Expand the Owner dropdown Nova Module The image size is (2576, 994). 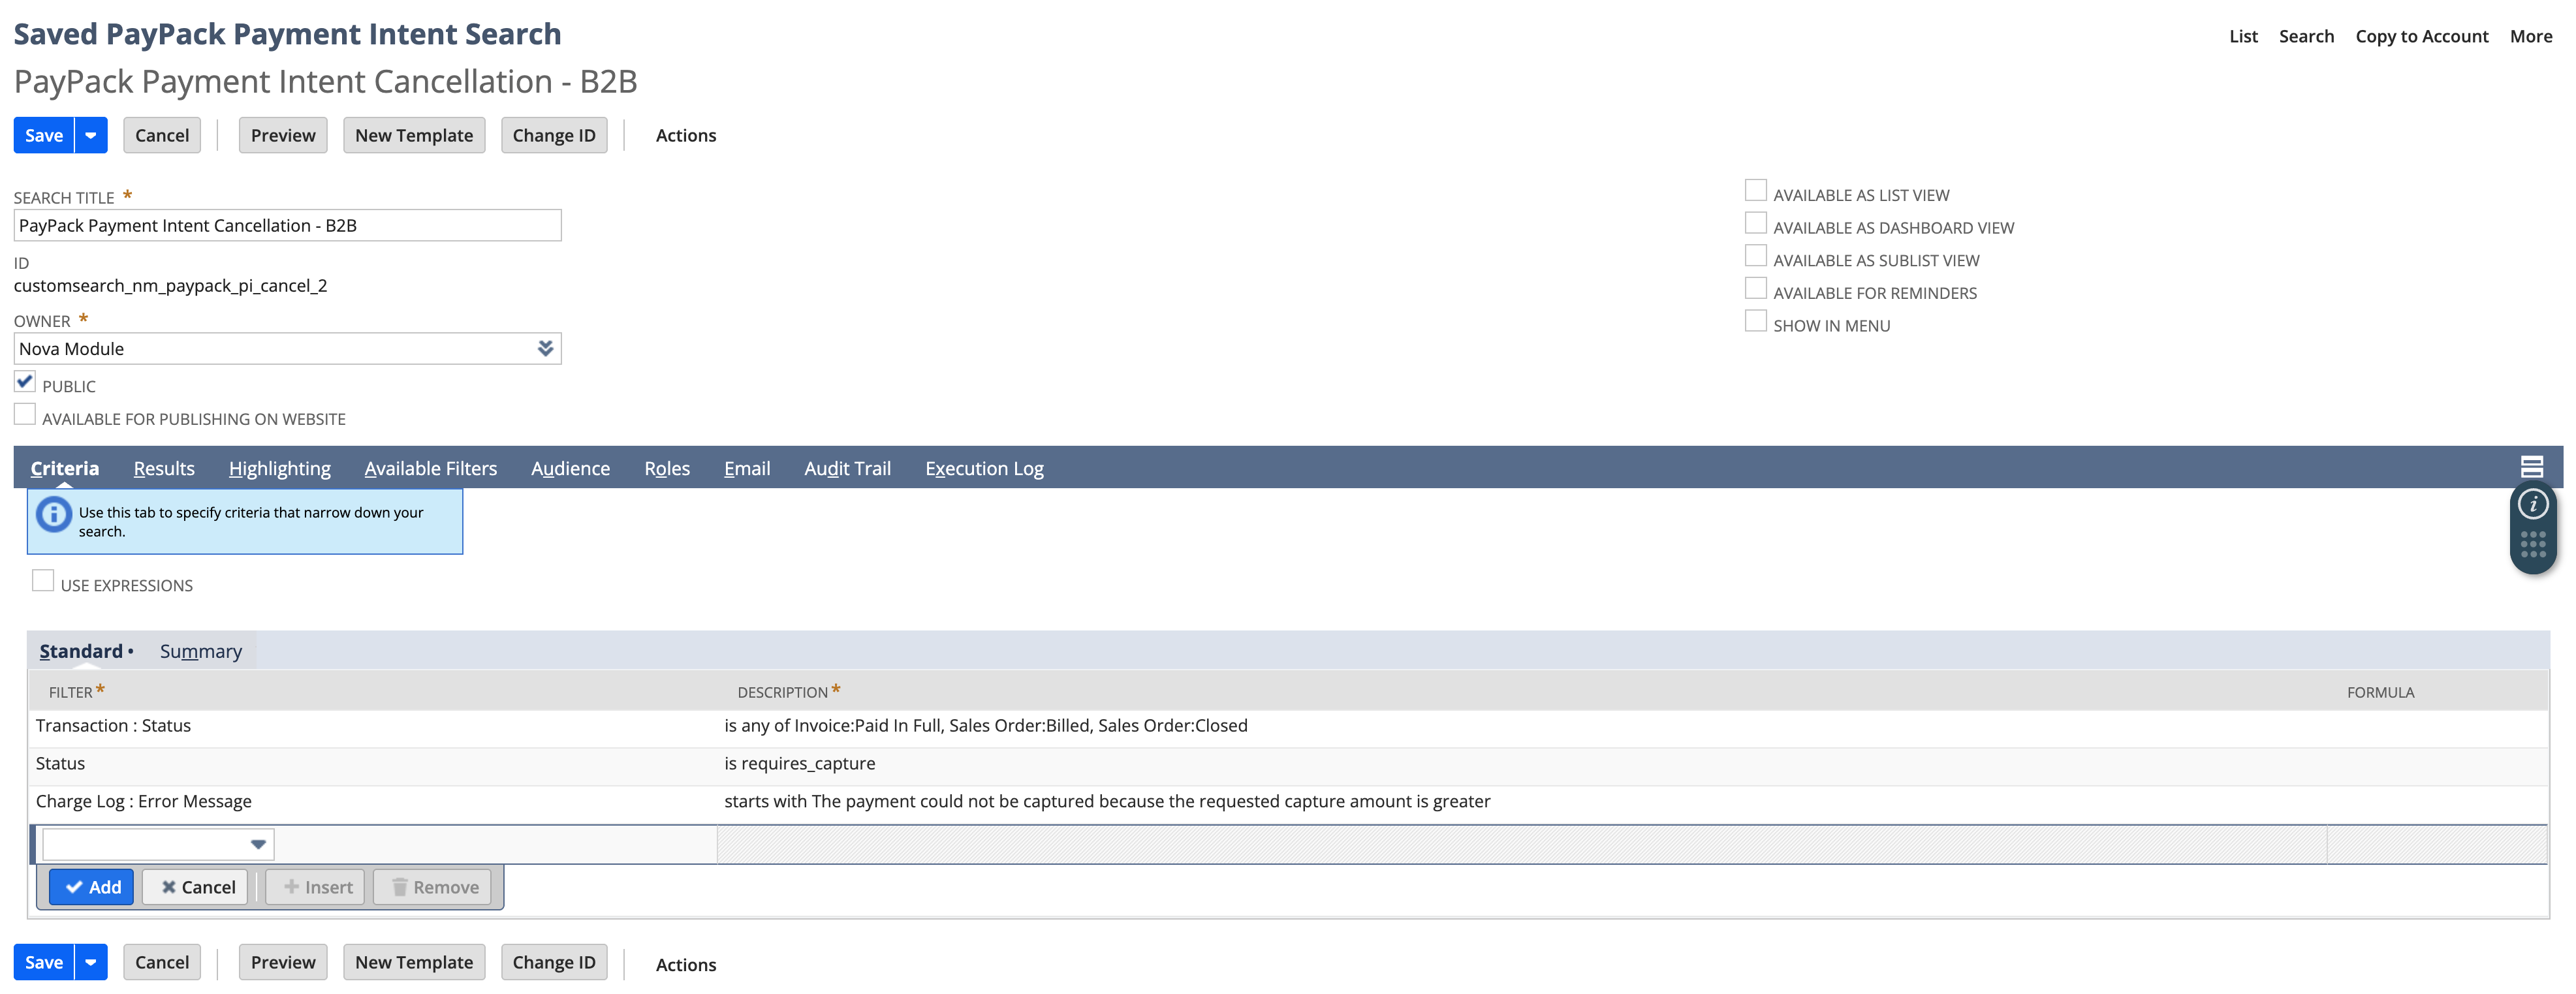(545, 349)
